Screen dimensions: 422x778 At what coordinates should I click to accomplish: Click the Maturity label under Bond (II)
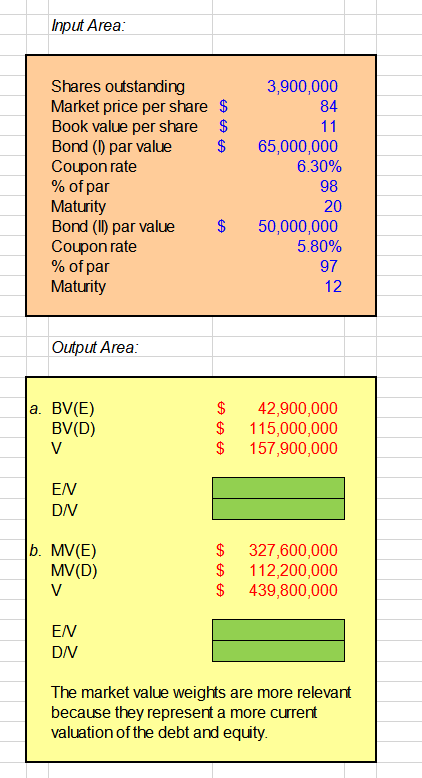point(79,286)
